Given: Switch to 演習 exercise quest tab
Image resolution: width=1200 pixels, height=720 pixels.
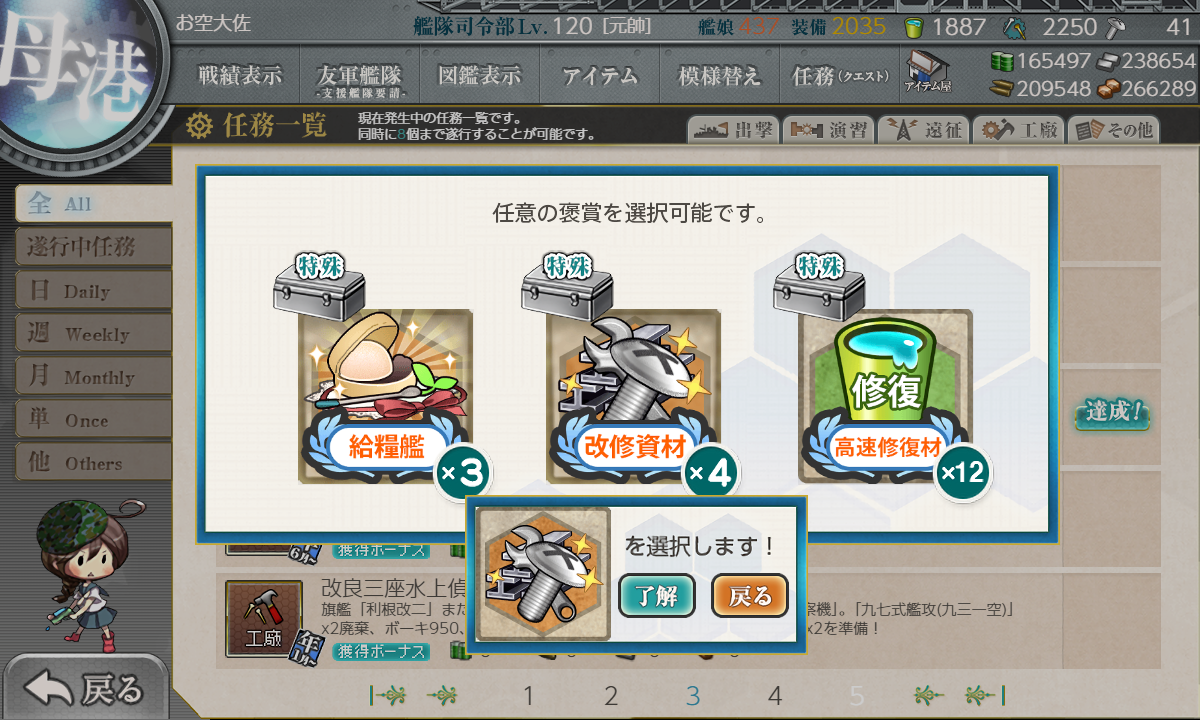Looking at the screenshot, I should [x=828, y=130].
